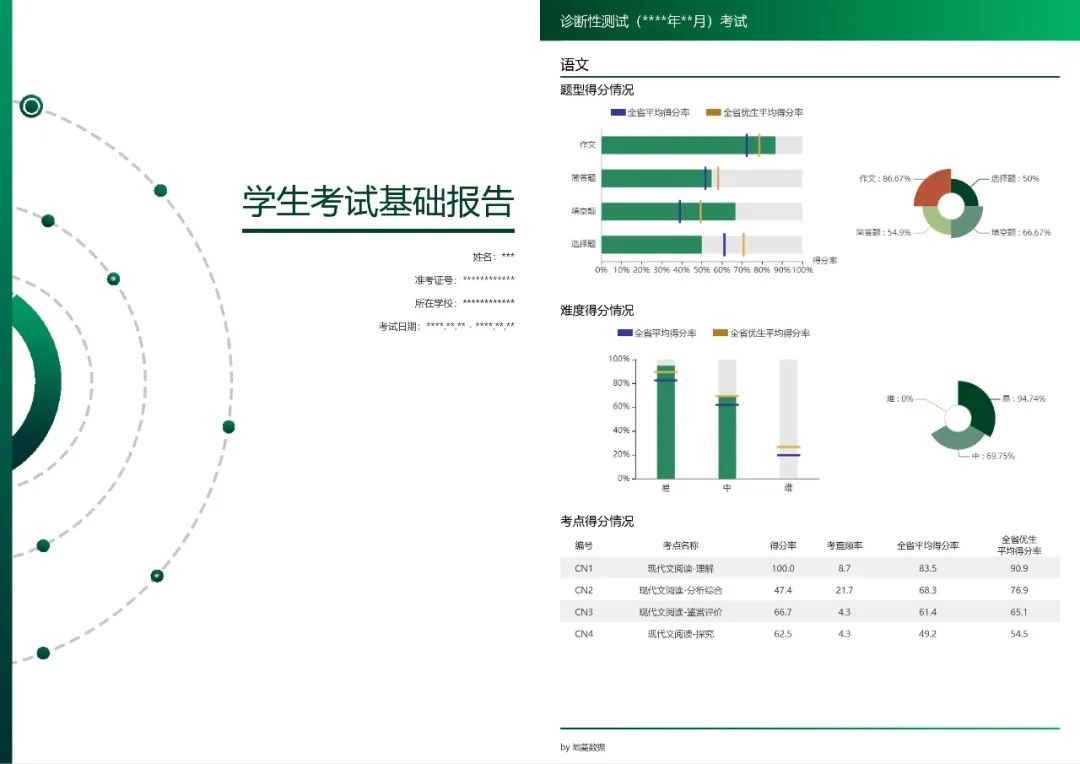Select the 姓名 field line
Viewport: 1080px width, 764px height.
(x=493, y=256)
